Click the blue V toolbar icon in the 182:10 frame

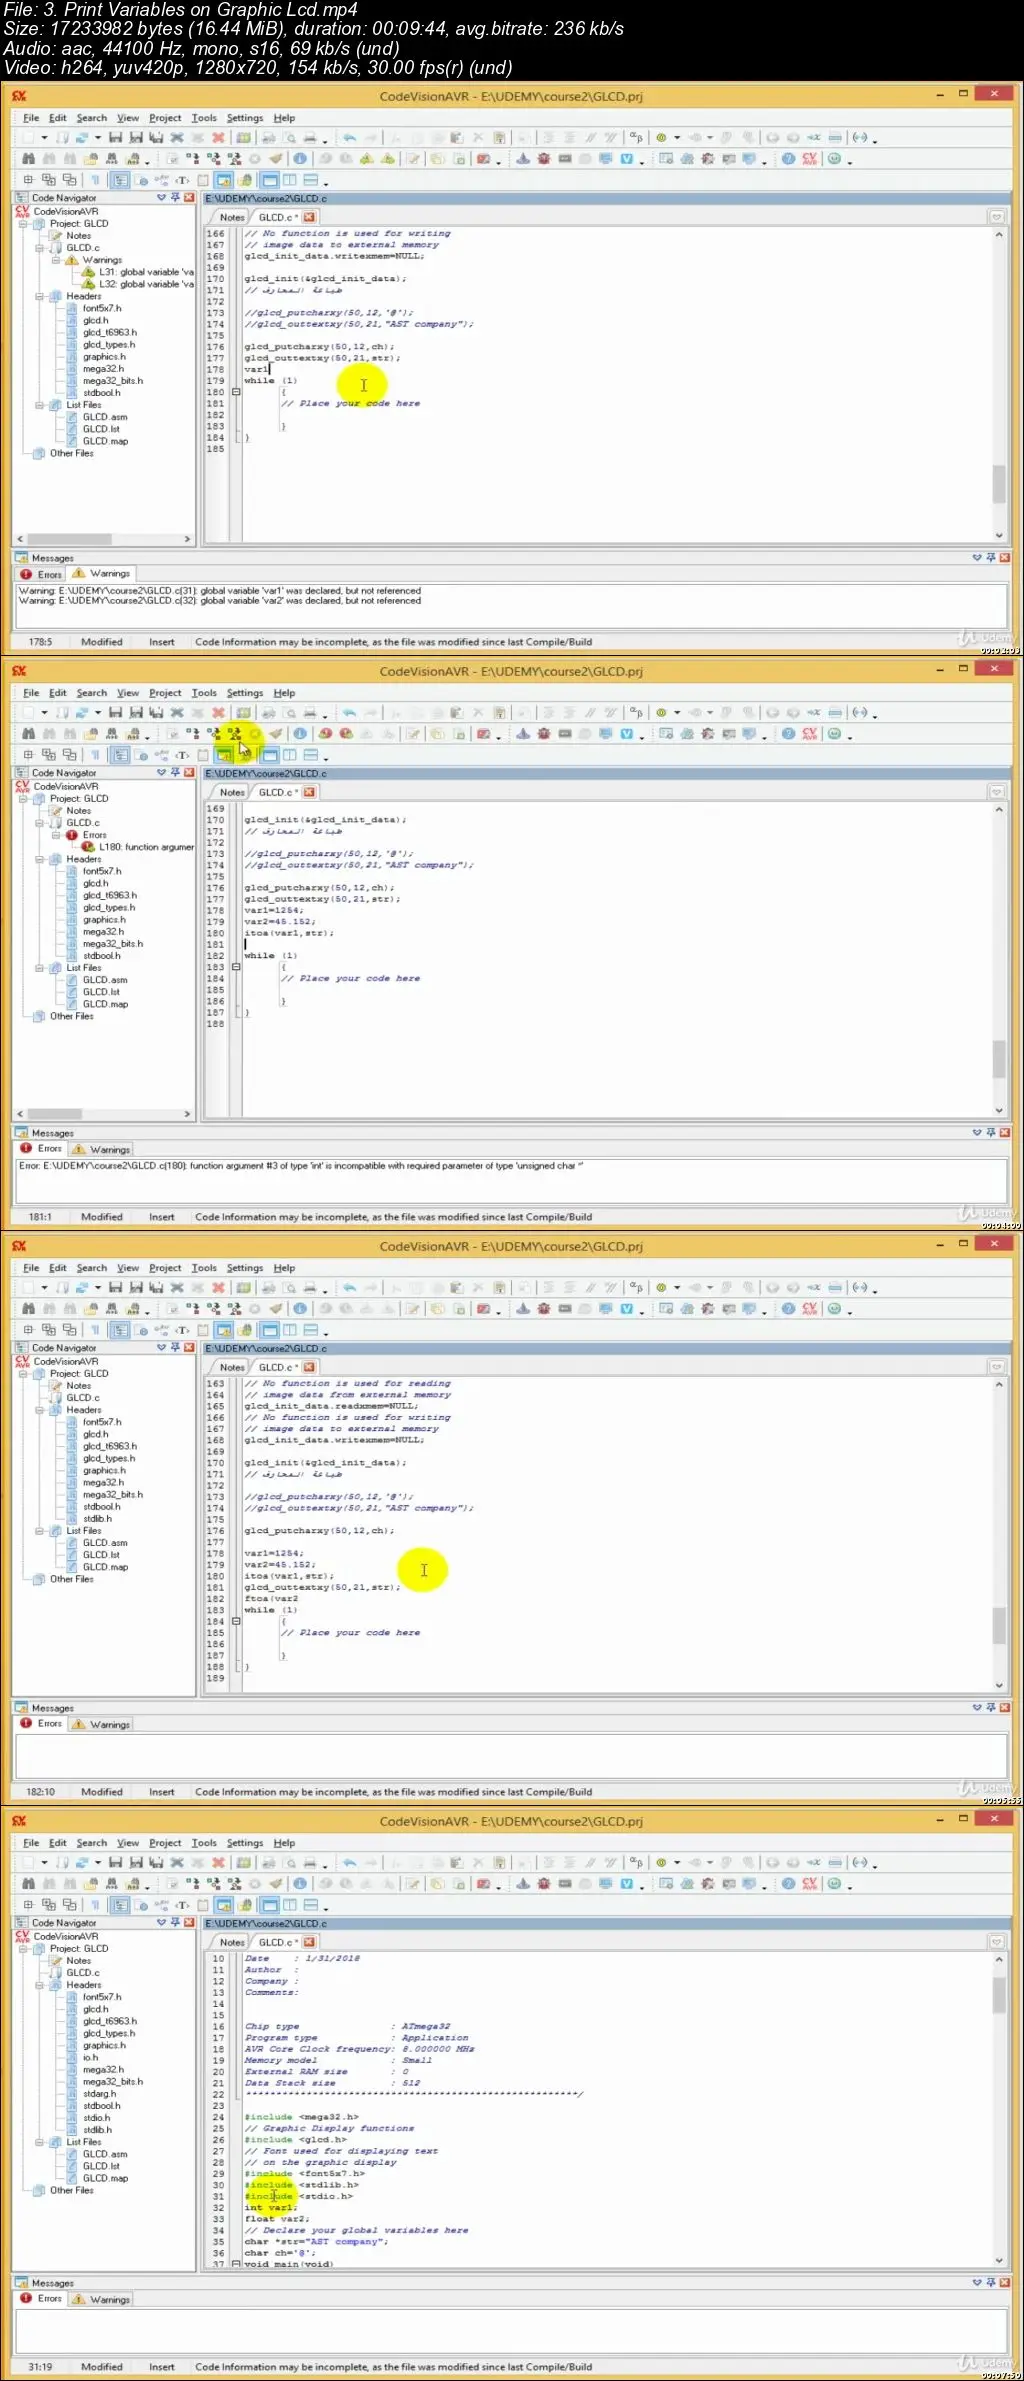[x=627, y=1309]
